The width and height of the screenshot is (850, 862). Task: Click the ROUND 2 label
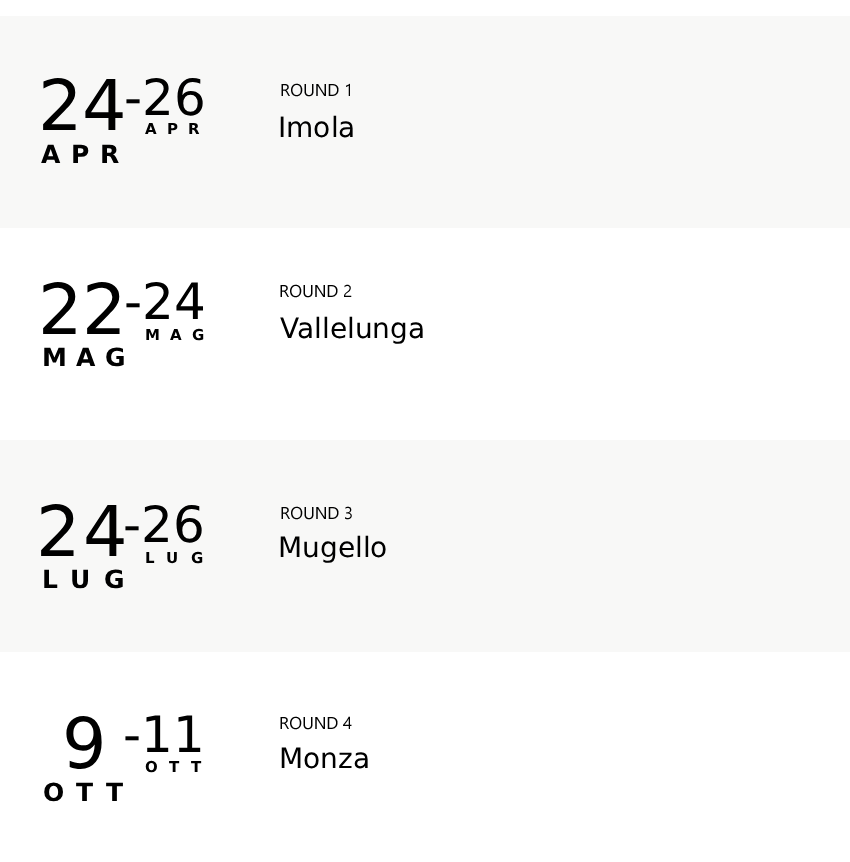coord(315,291)
